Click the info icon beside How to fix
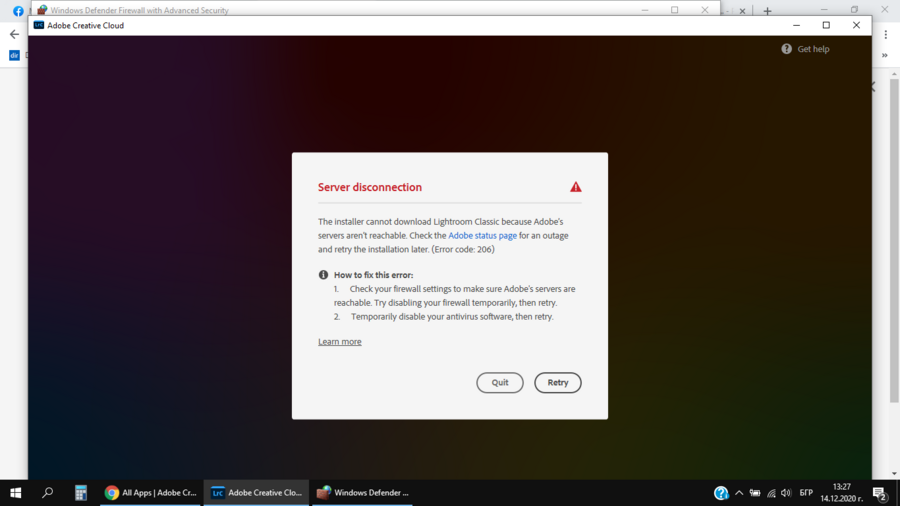Screen dimensions: 900x506 [323, 275]
